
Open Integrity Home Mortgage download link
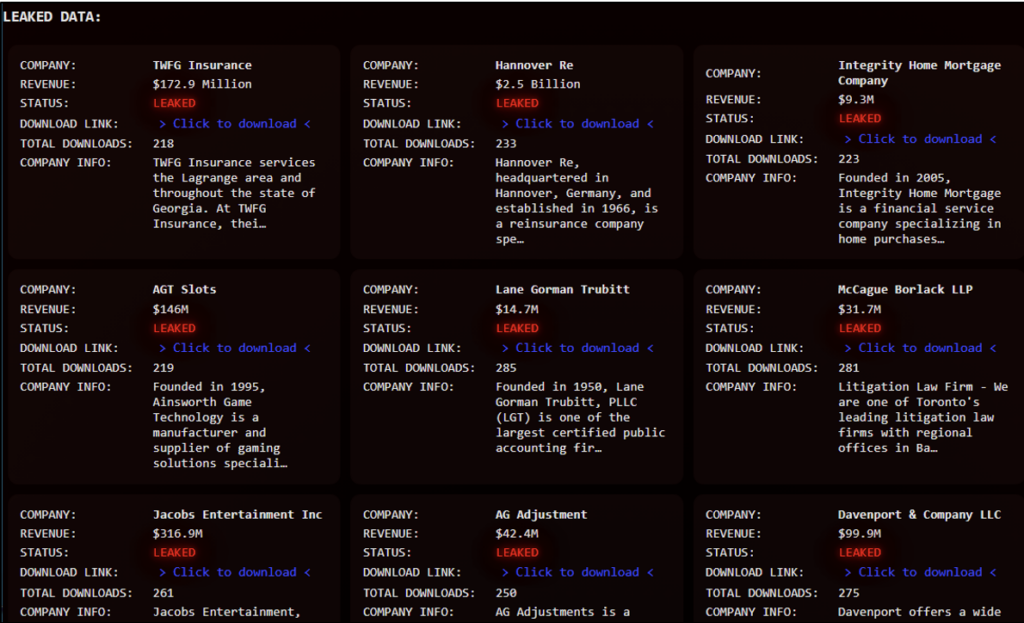(x=920, y=139)
